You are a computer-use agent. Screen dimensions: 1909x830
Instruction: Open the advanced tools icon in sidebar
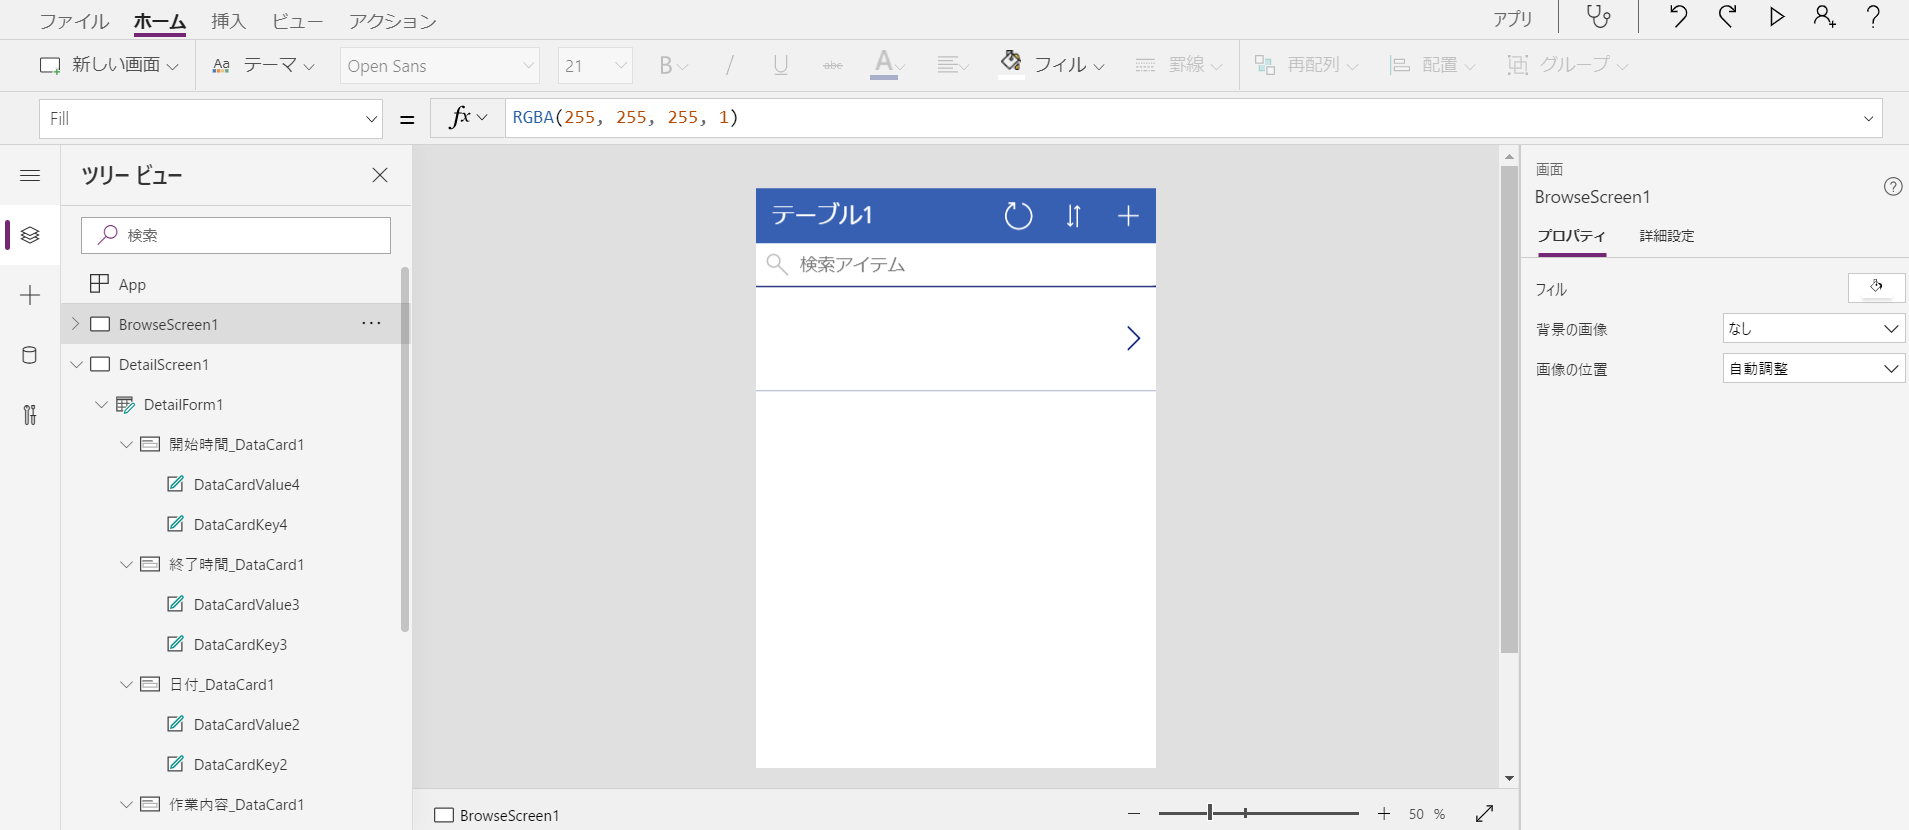pos(30,415)
